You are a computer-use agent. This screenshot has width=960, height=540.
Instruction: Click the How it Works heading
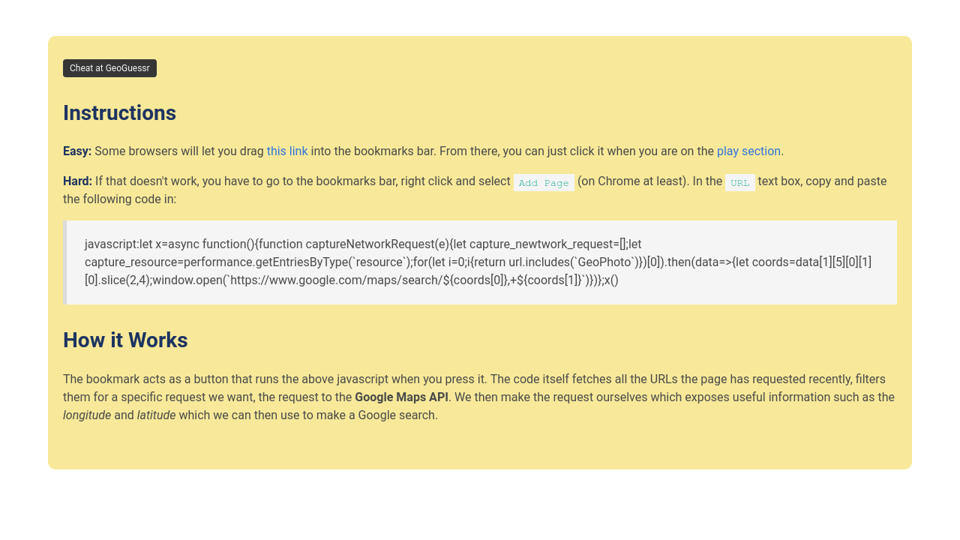(x=125, y=340)
